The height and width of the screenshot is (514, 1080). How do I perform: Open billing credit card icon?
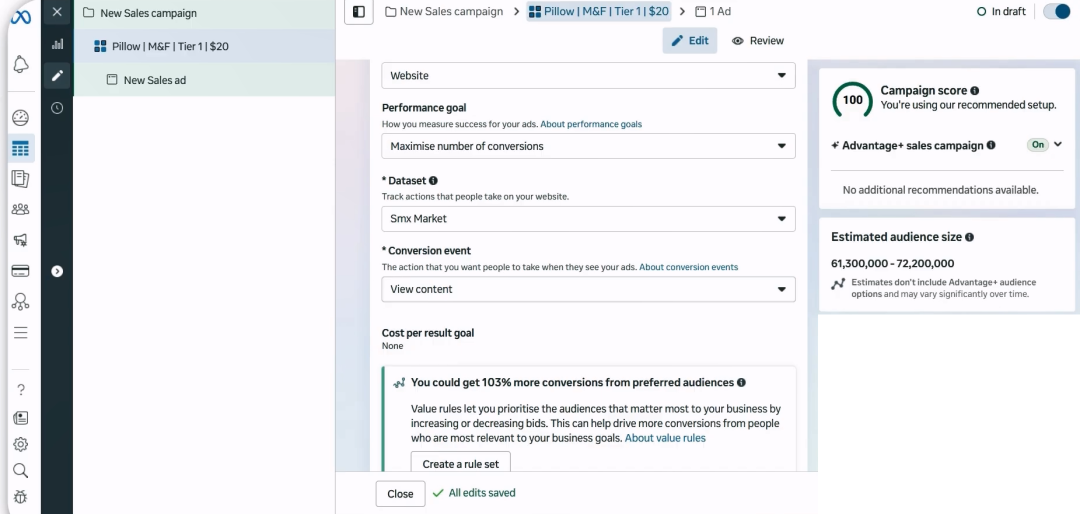(21, 271)
